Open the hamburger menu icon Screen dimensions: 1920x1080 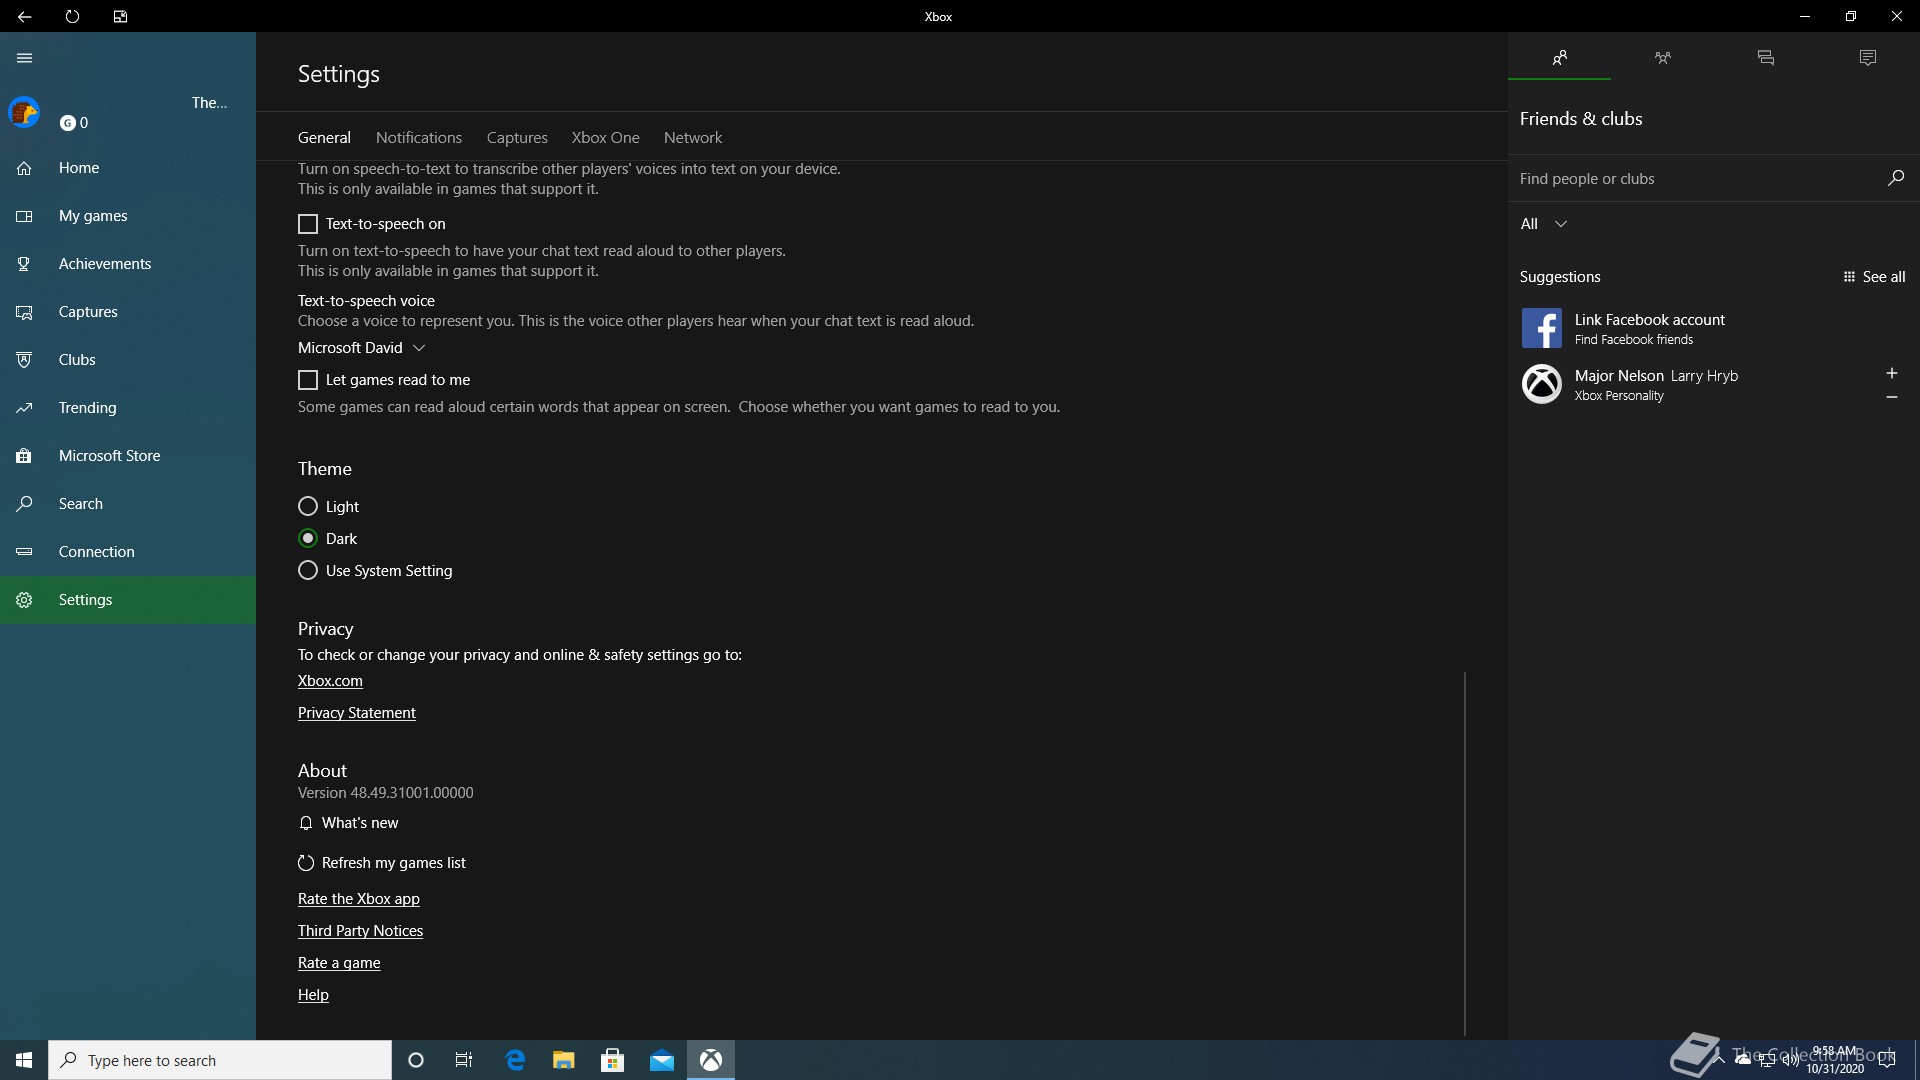tap(24, 58)
